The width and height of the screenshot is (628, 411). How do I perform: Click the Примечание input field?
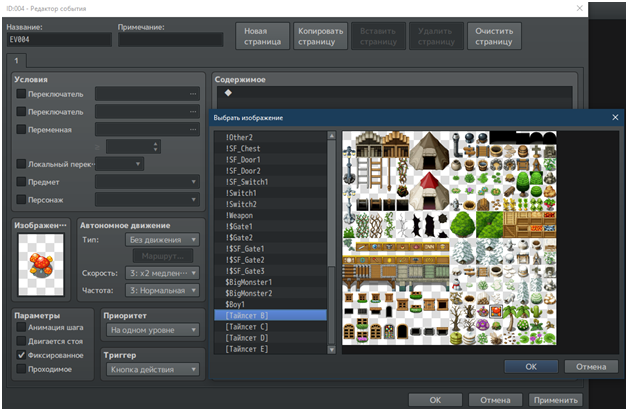coord(171,39)
